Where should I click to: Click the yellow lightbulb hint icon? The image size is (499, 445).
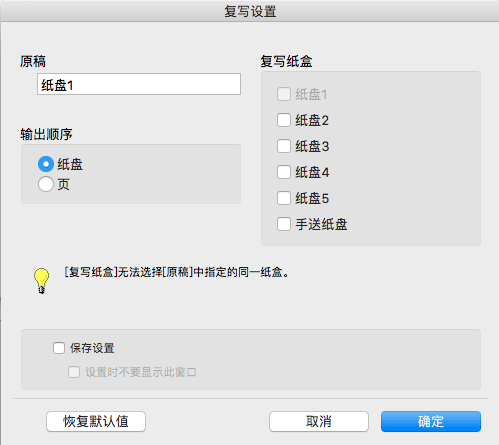pos(41,281)
